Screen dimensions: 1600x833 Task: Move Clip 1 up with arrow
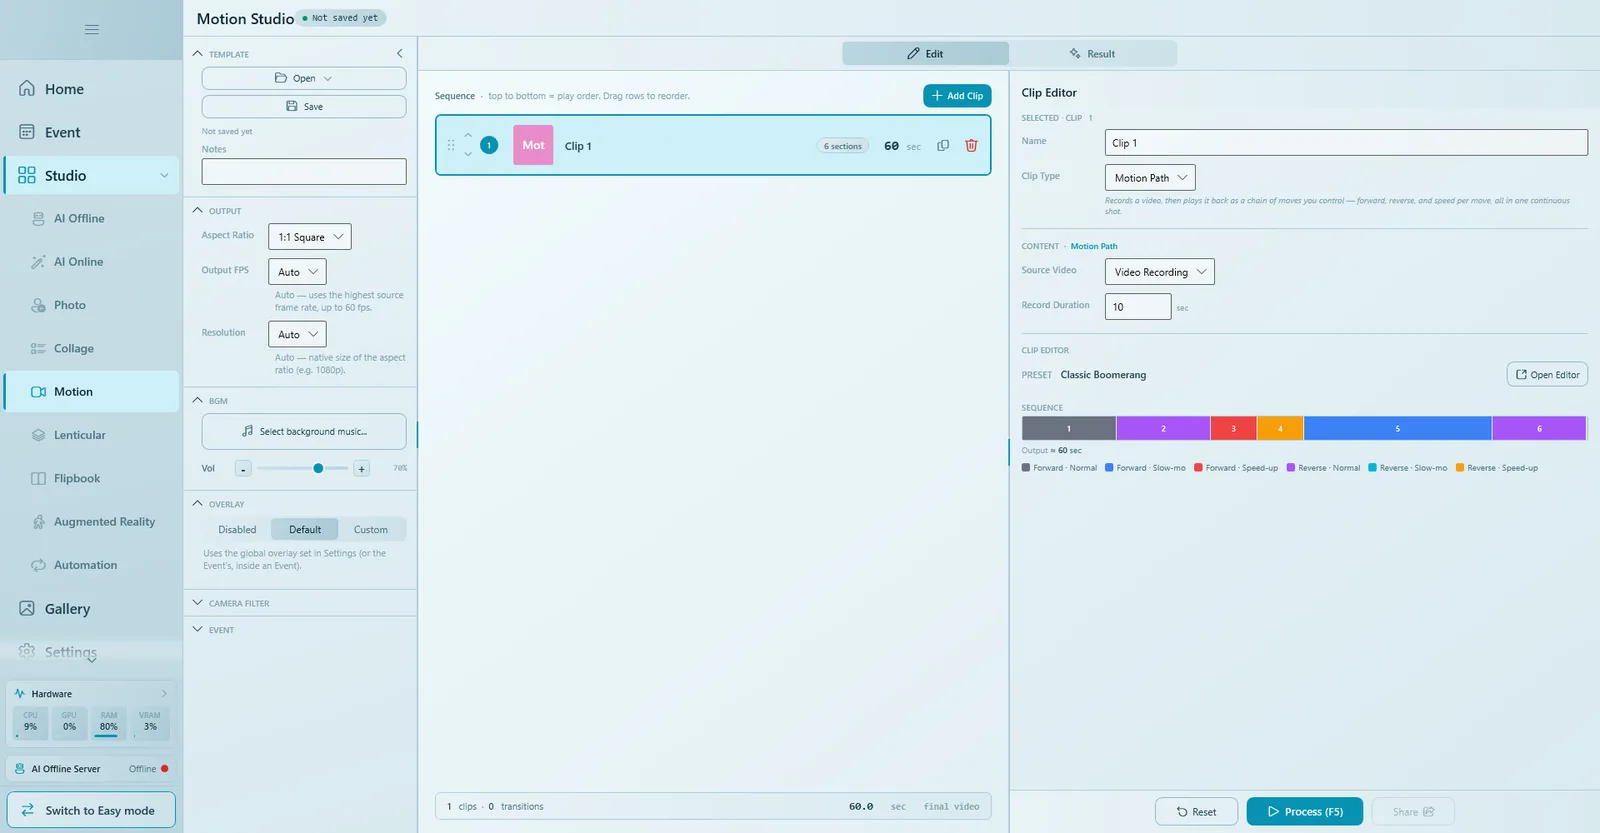(x=468, y=136)
